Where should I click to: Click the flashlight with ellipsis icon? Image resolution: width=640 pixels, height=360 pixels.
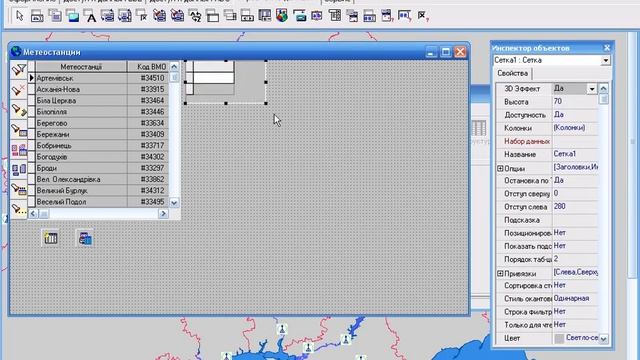click(18, 209)
